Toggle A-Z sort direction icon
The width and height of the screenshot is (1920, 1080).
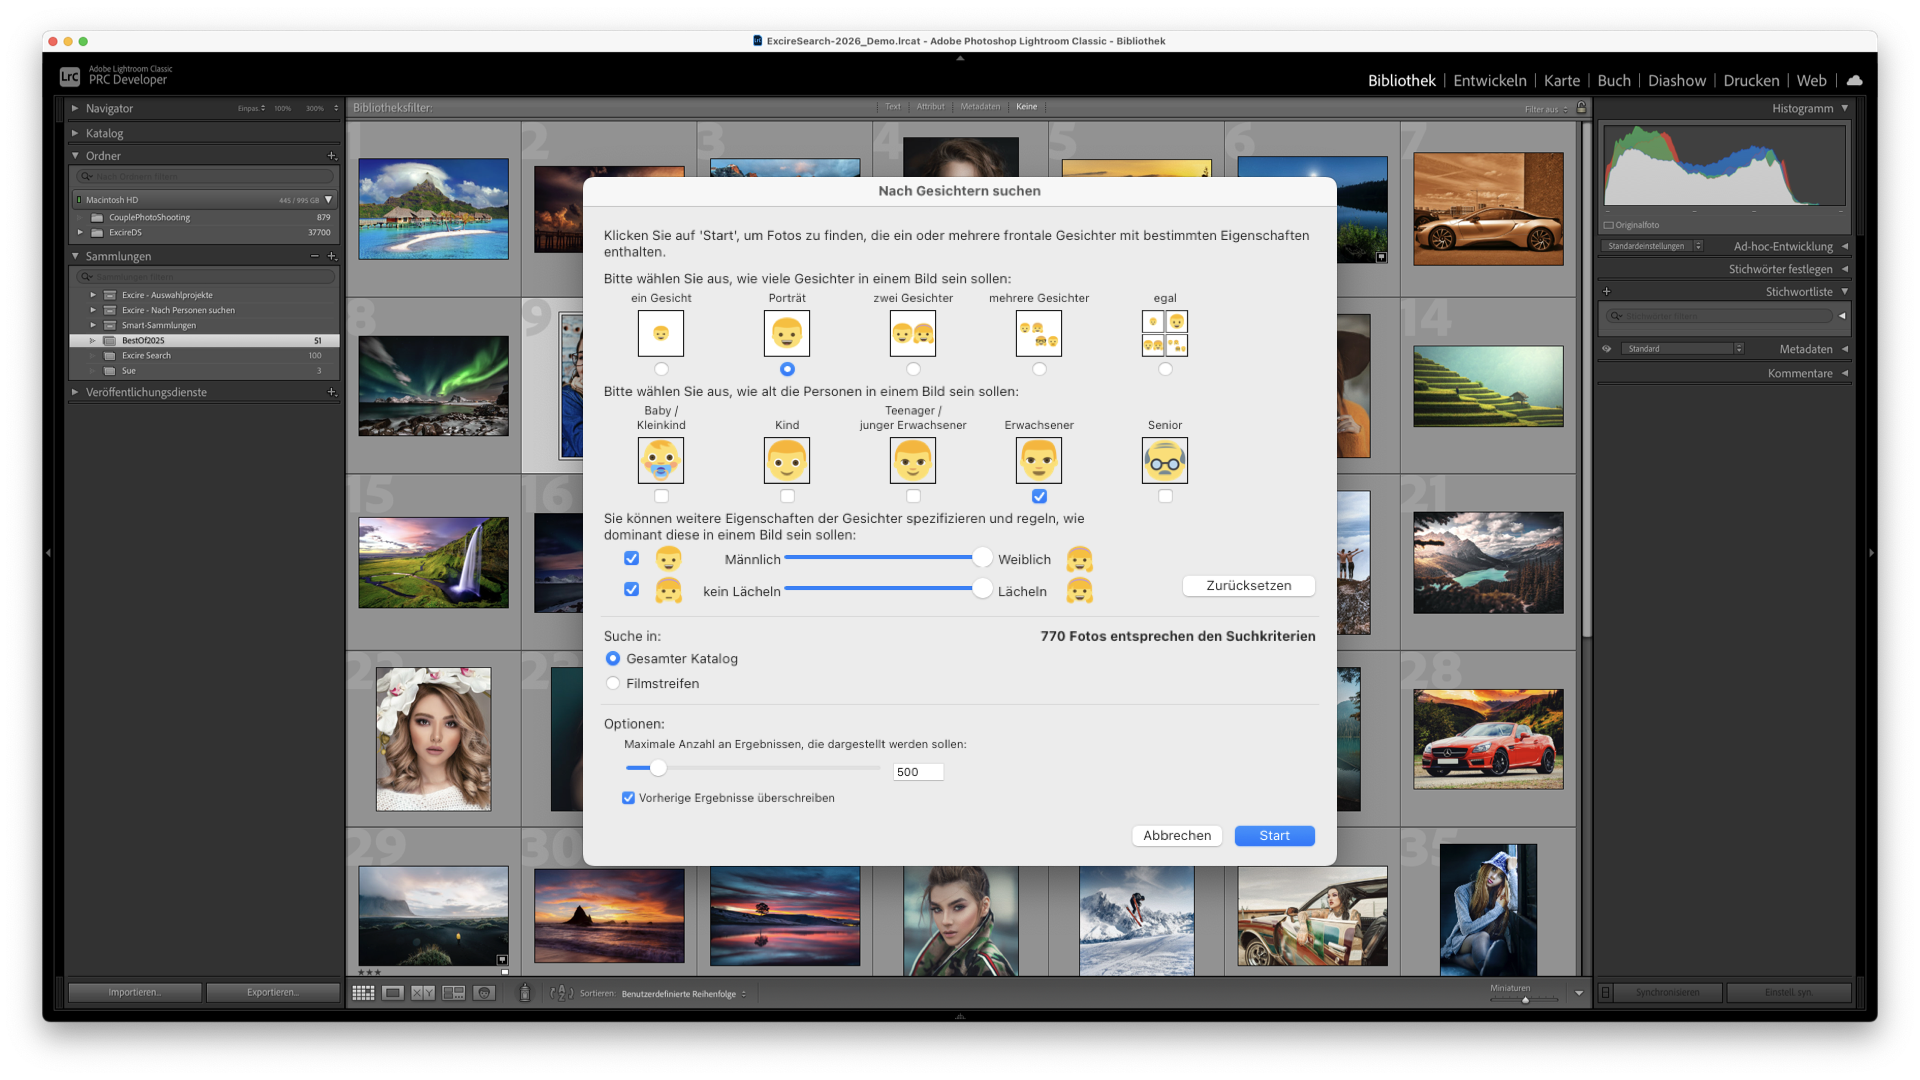562,993
